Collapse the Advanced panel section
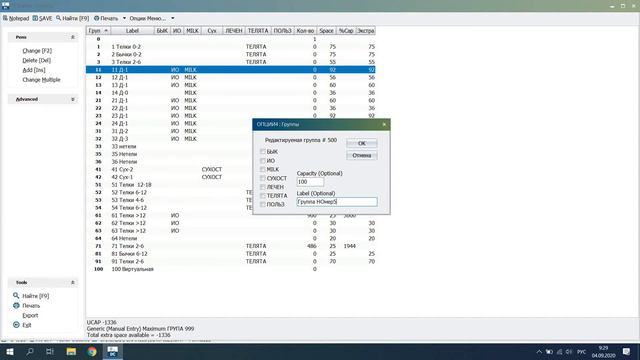This screenshot has width=640, height=360. pos(73,99)
